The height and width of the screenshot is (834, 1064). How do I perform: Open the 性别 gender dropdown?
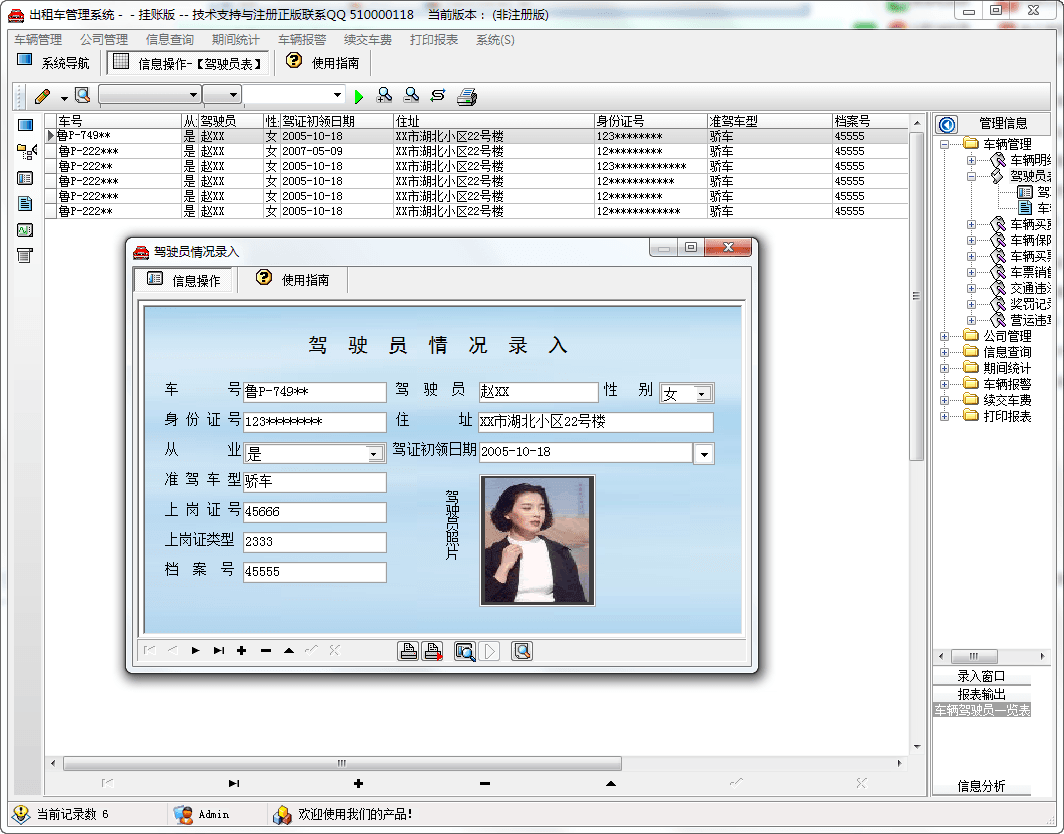tap(702, 394)
